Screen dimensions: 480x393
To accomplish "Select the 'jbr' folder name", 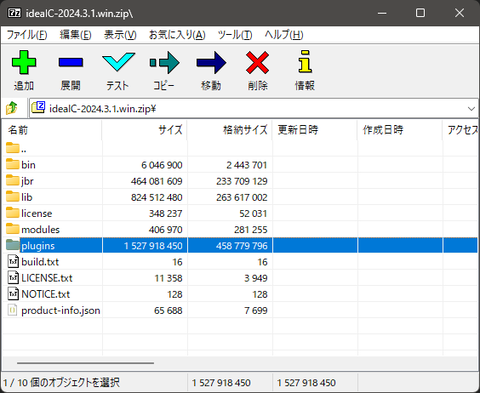I will (27, 181).
